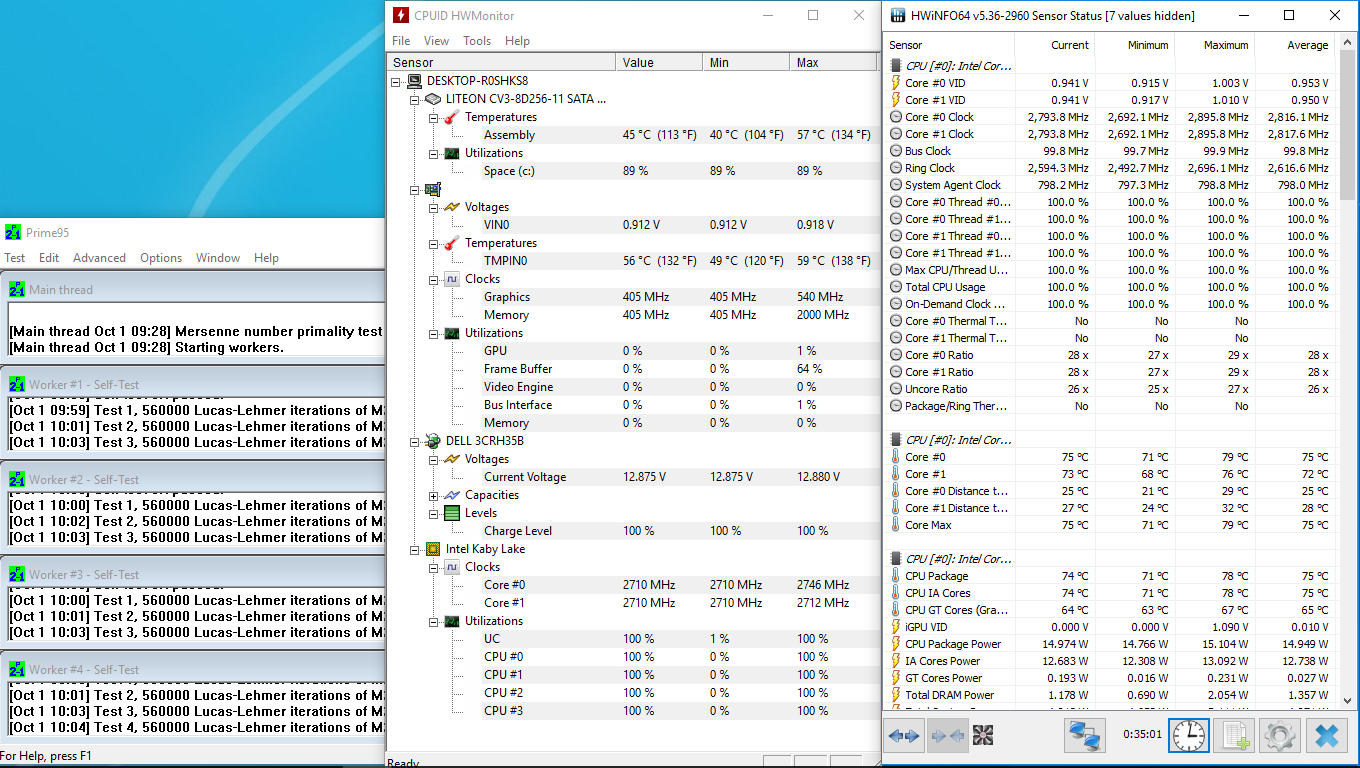Select the Ring Clock row in HWiNFO64
This screenshot has height=768, width=1360.
pyautogui.click(x=1111, y=168)
